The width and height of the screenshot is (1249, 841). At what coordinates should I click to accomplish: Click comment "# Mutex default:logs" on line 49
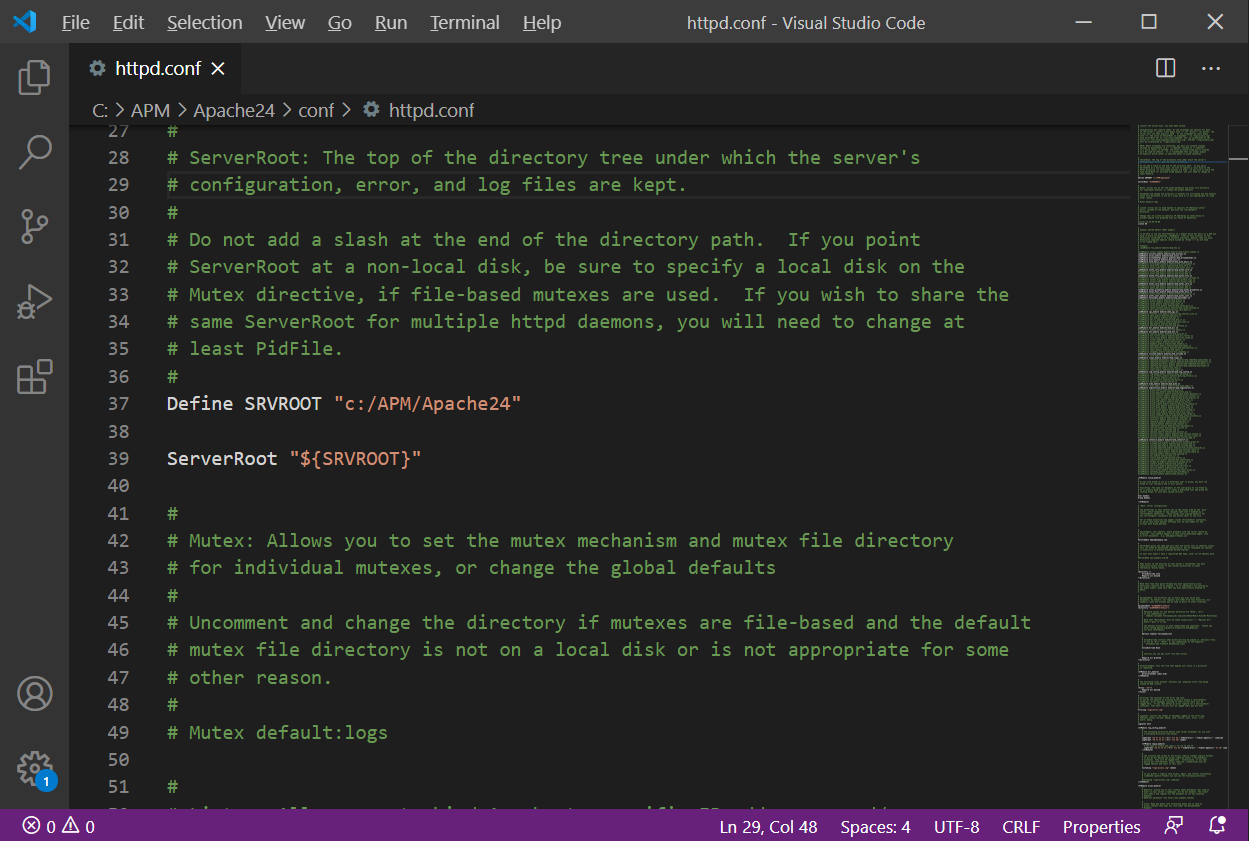tap(277, 732)
